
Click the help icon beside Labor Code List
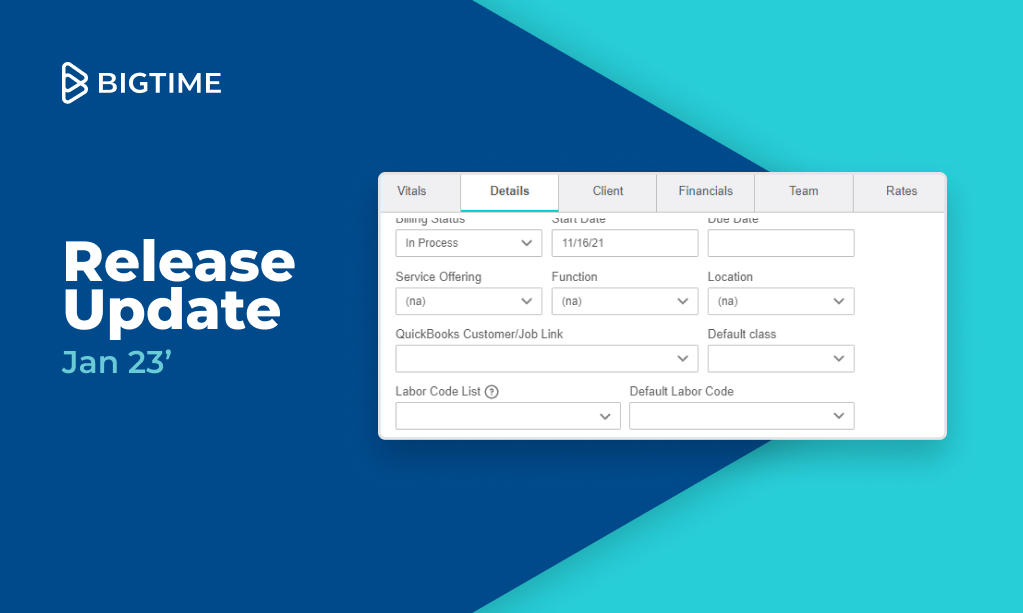point(492,392)
